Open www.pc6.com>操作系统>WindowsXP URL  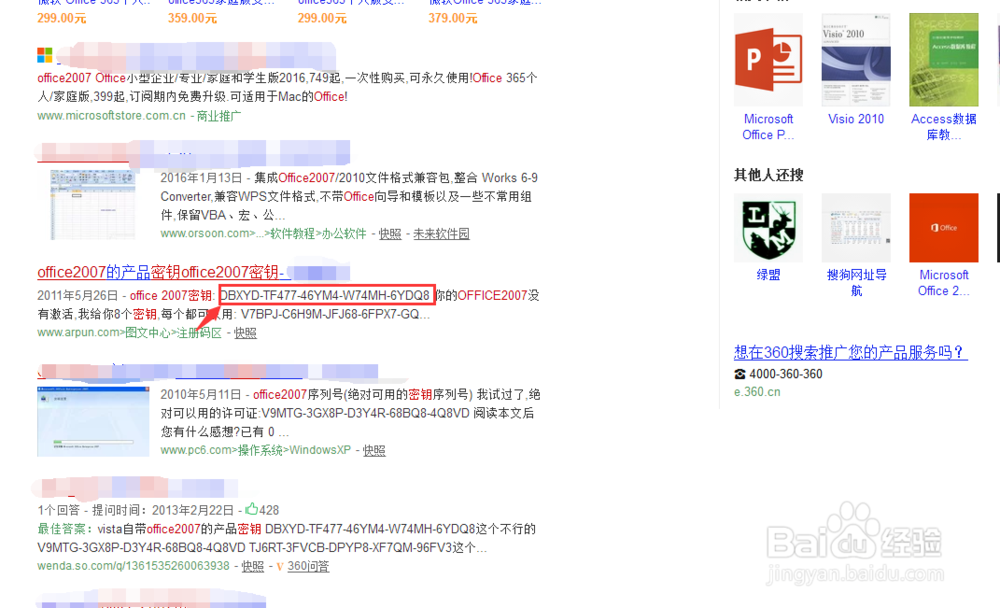click(255, 450)
